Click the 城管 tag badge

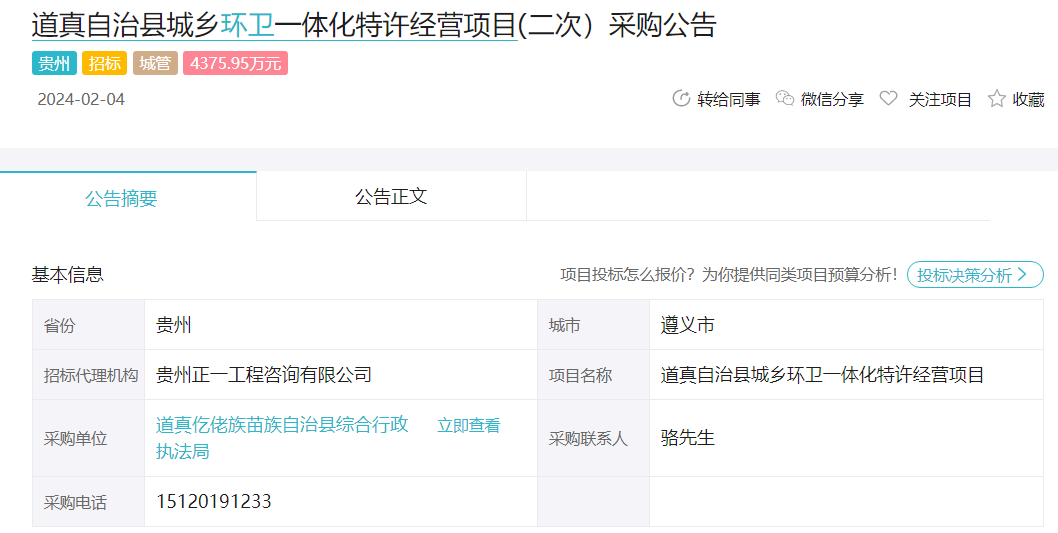pyautogui.click(x=155, y=63)
